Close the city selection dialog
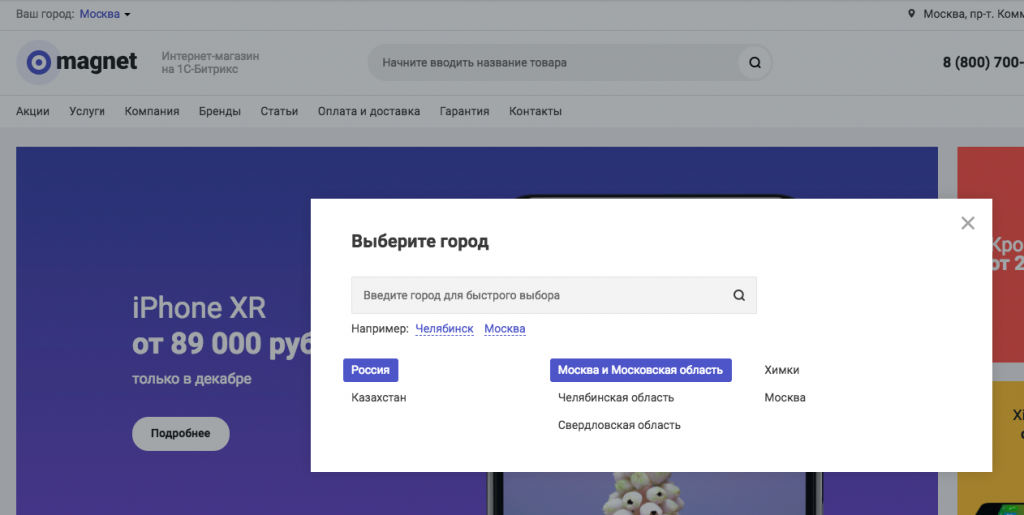1024x515 pixels. click(967, 223)
